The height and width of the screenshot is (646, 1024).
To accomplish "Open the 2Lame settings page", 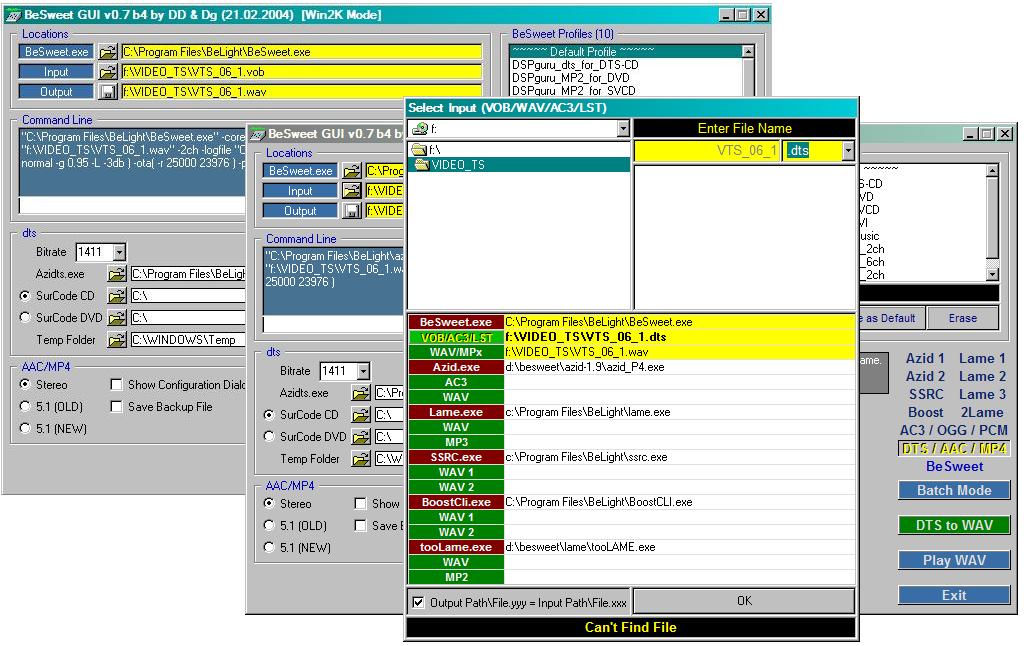I will tap(982, 412).
